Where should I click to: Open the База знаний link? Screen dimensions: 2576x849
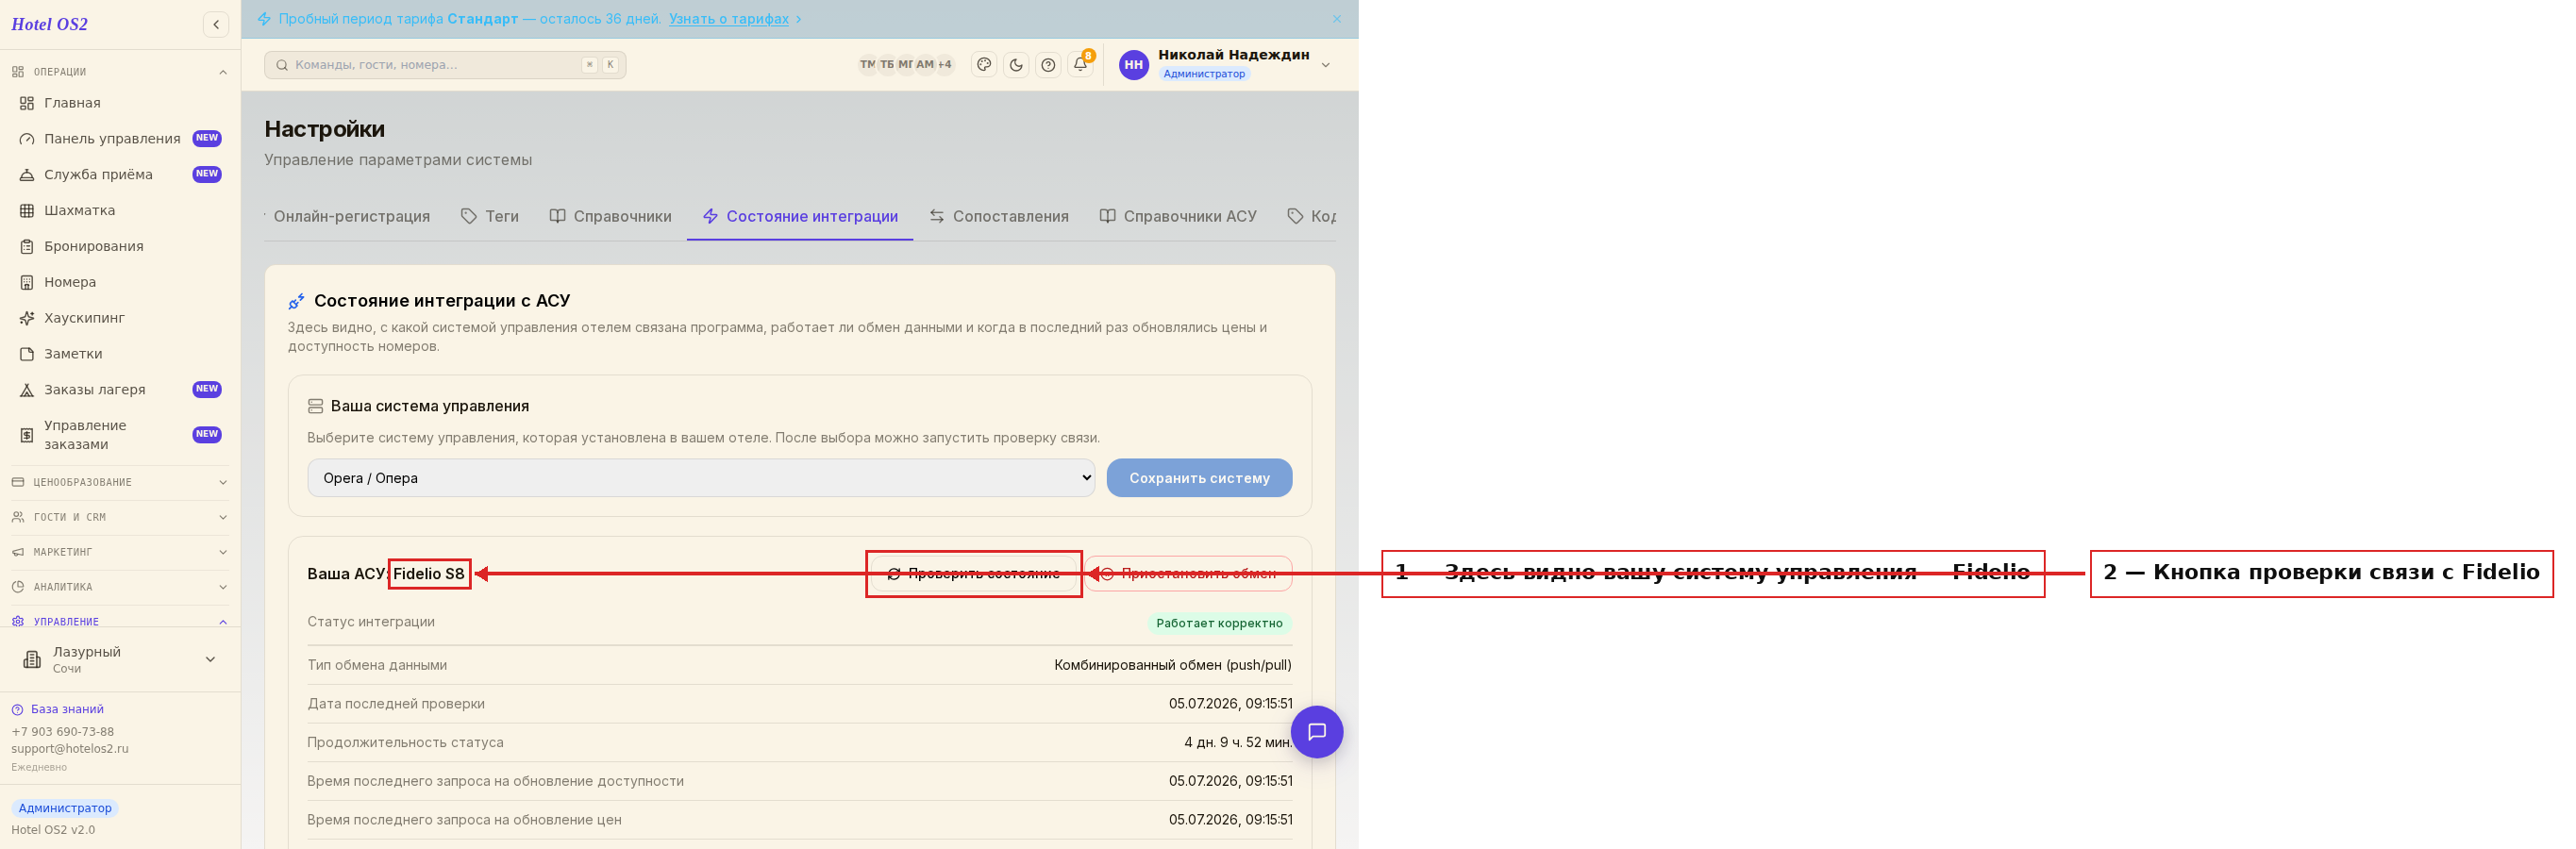(58, 710)
